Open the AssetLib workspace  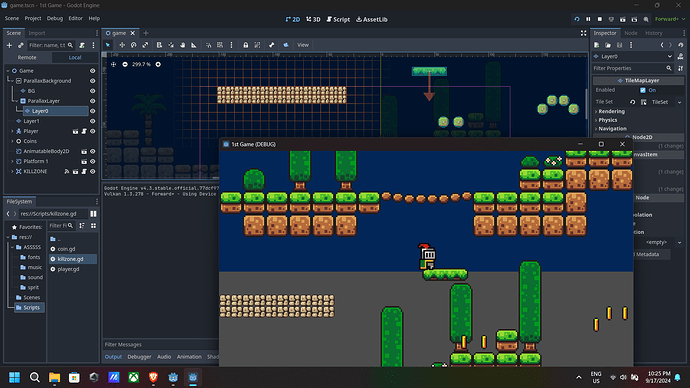pos(372,19)
